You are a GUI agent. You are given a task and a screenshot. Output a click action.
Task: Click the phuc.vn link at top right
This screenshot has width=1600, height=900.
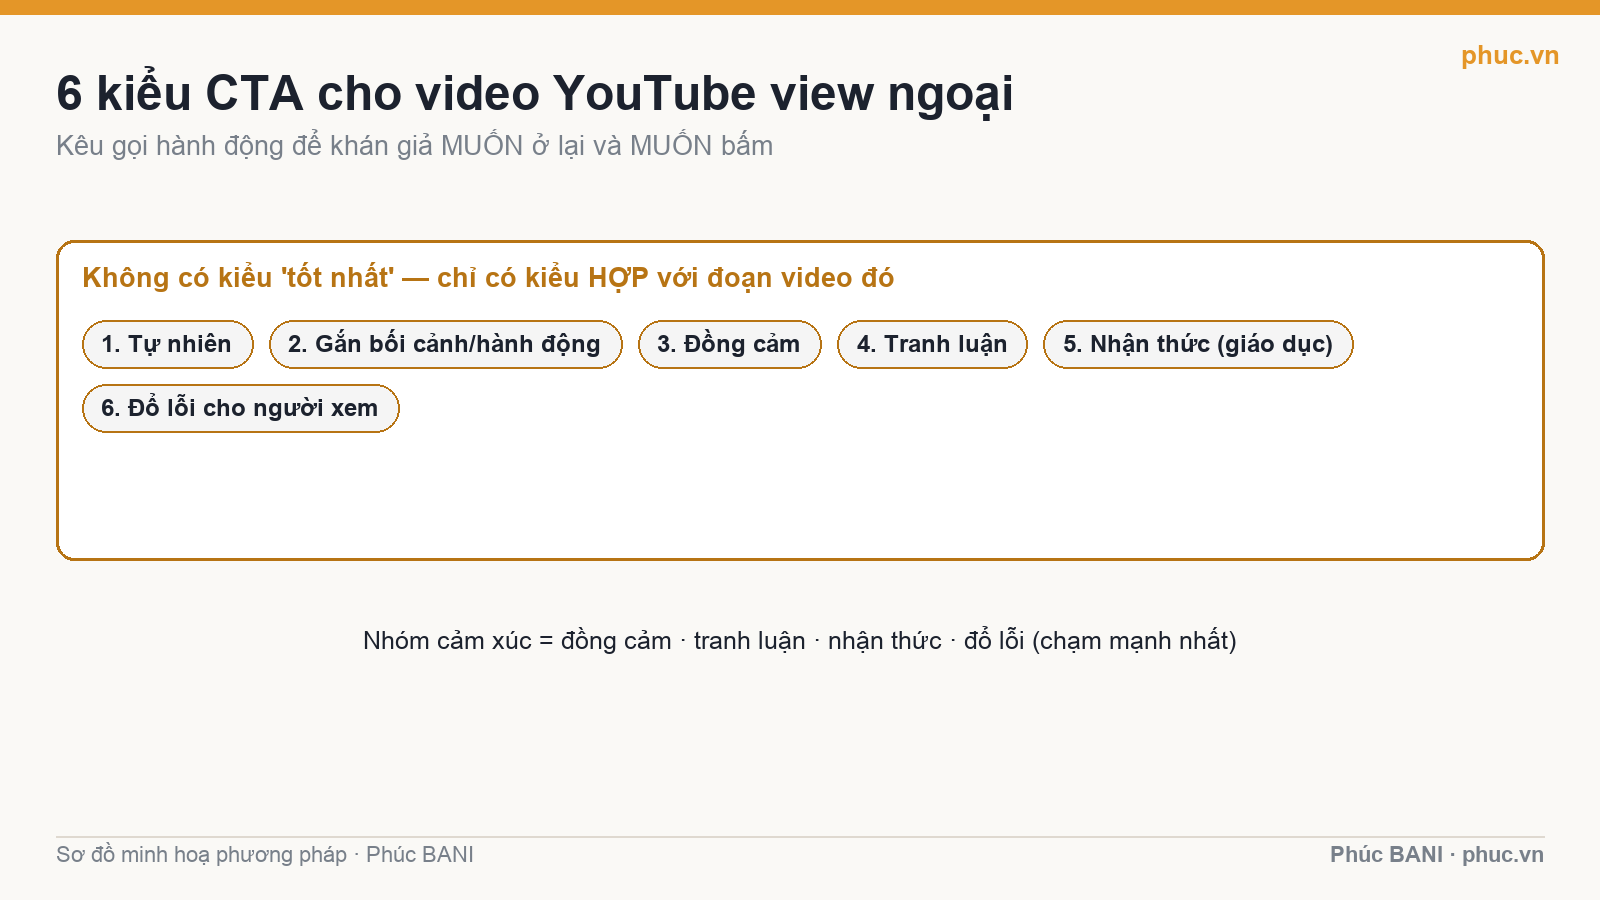tap(1509, 56)
